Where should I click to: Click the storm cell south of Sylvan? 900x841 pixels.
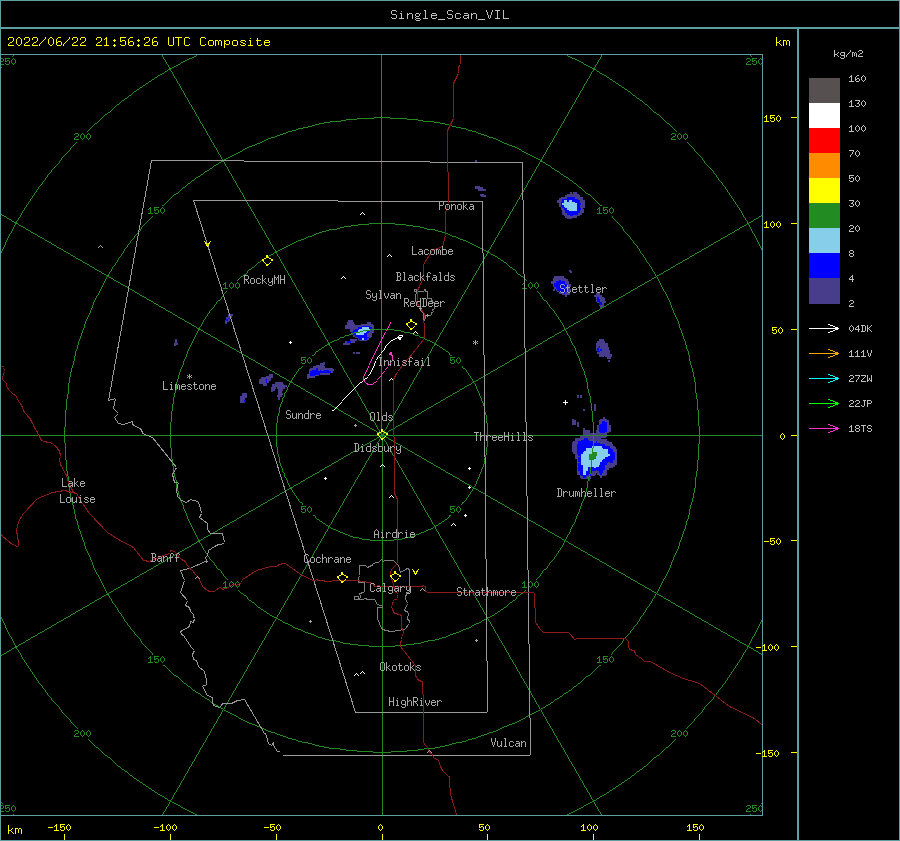[360, 330]
